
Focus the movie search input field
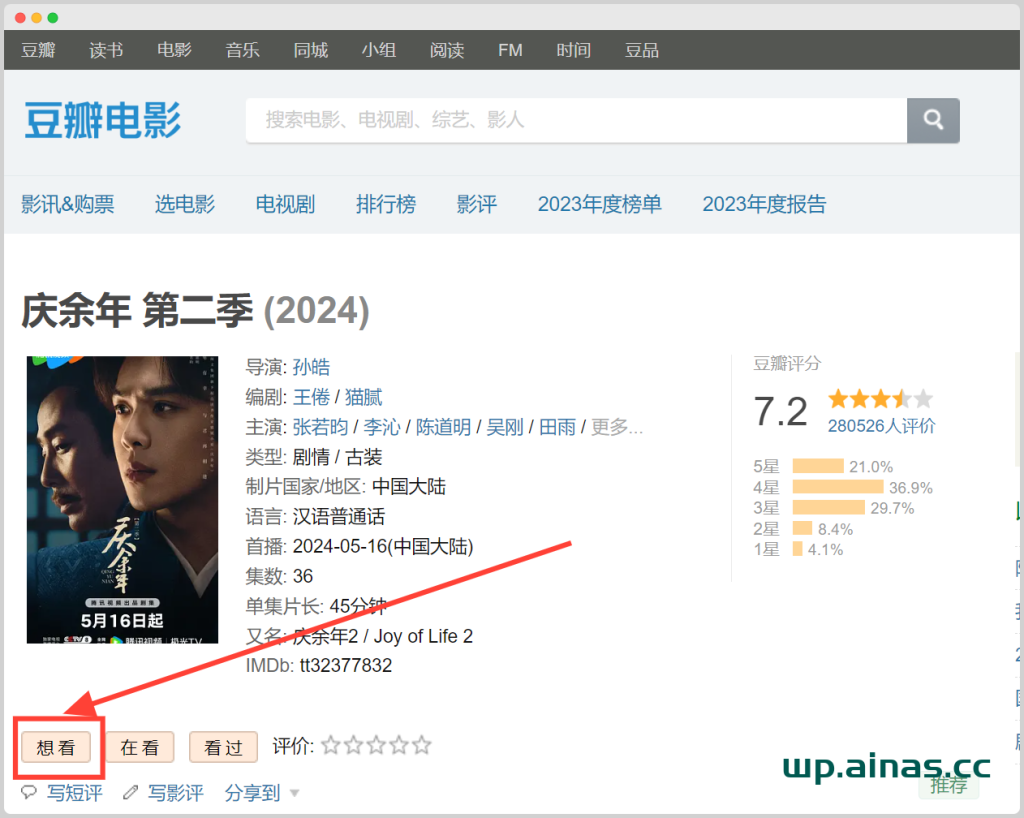(576, 120)
